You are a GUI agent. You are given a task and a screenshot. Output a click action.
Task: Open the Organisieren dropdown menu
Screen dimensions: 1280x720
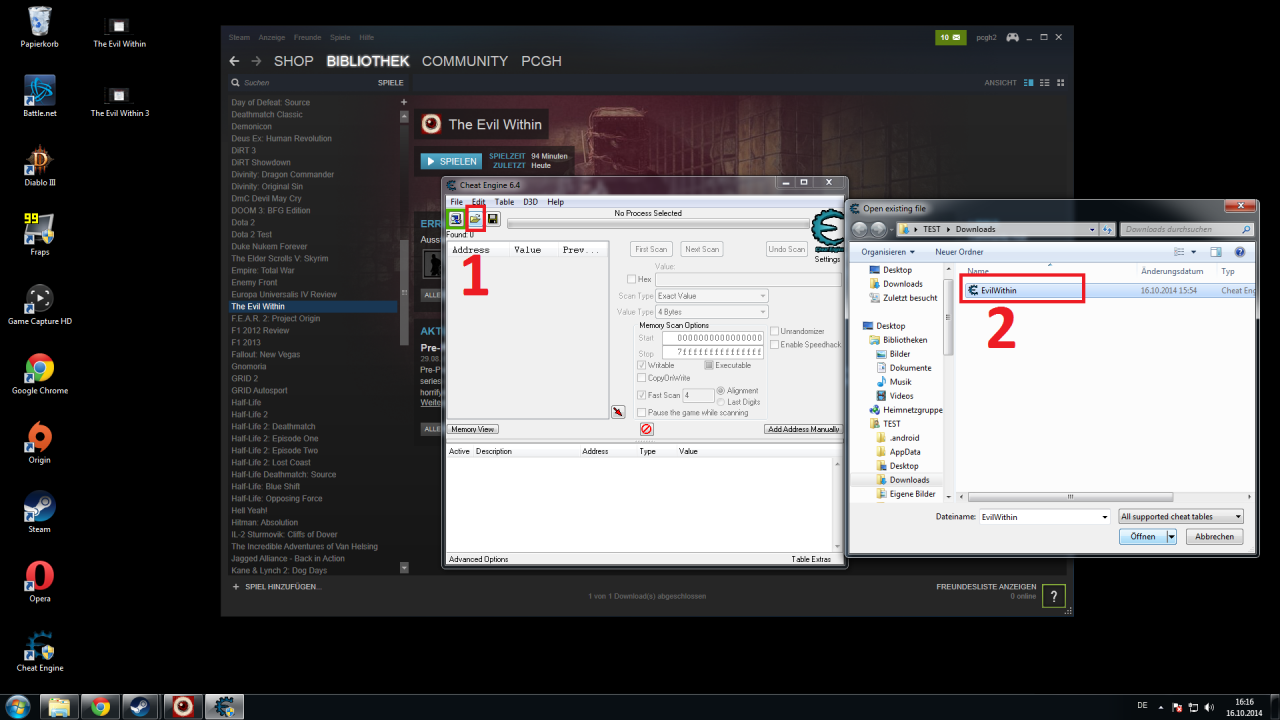(887, 252)
